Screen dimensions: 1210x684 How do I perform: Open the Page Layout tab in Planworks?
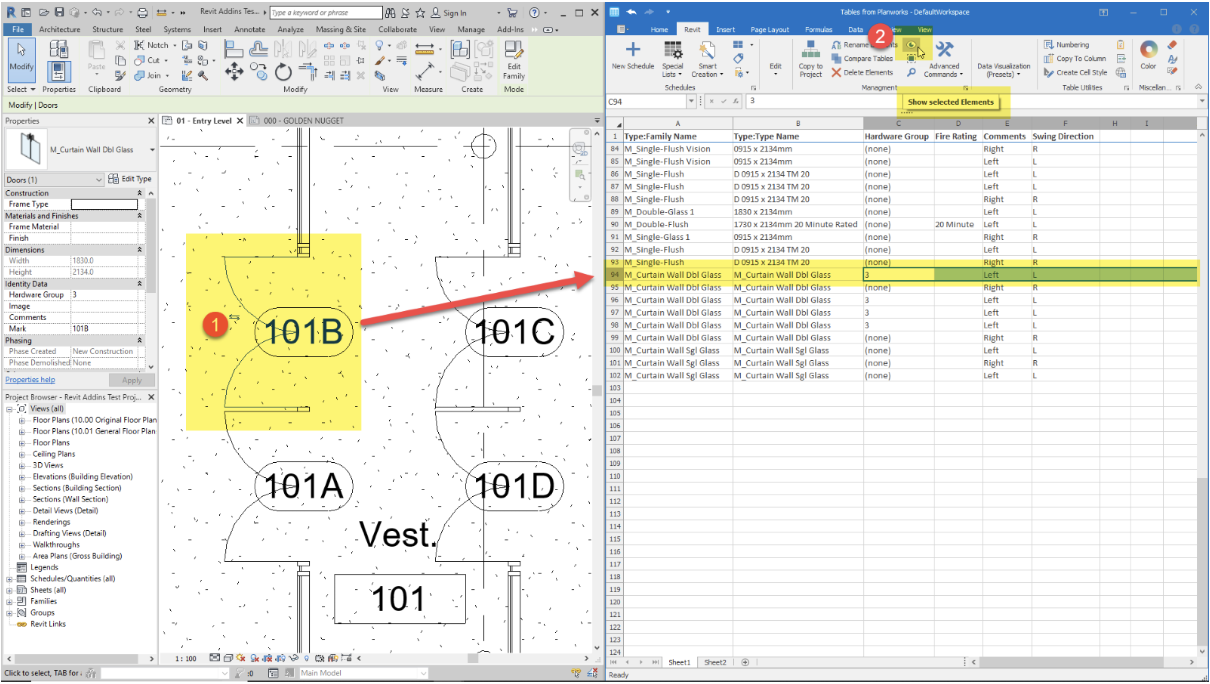[770, 30]
